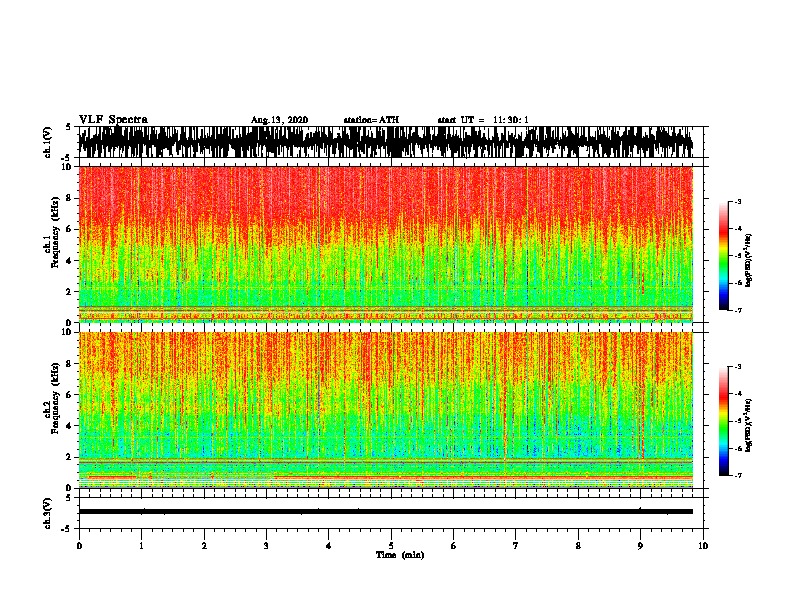The image size is (792, 612).
Task: Click the time axis tick label "5"
Action: [391, 546]
